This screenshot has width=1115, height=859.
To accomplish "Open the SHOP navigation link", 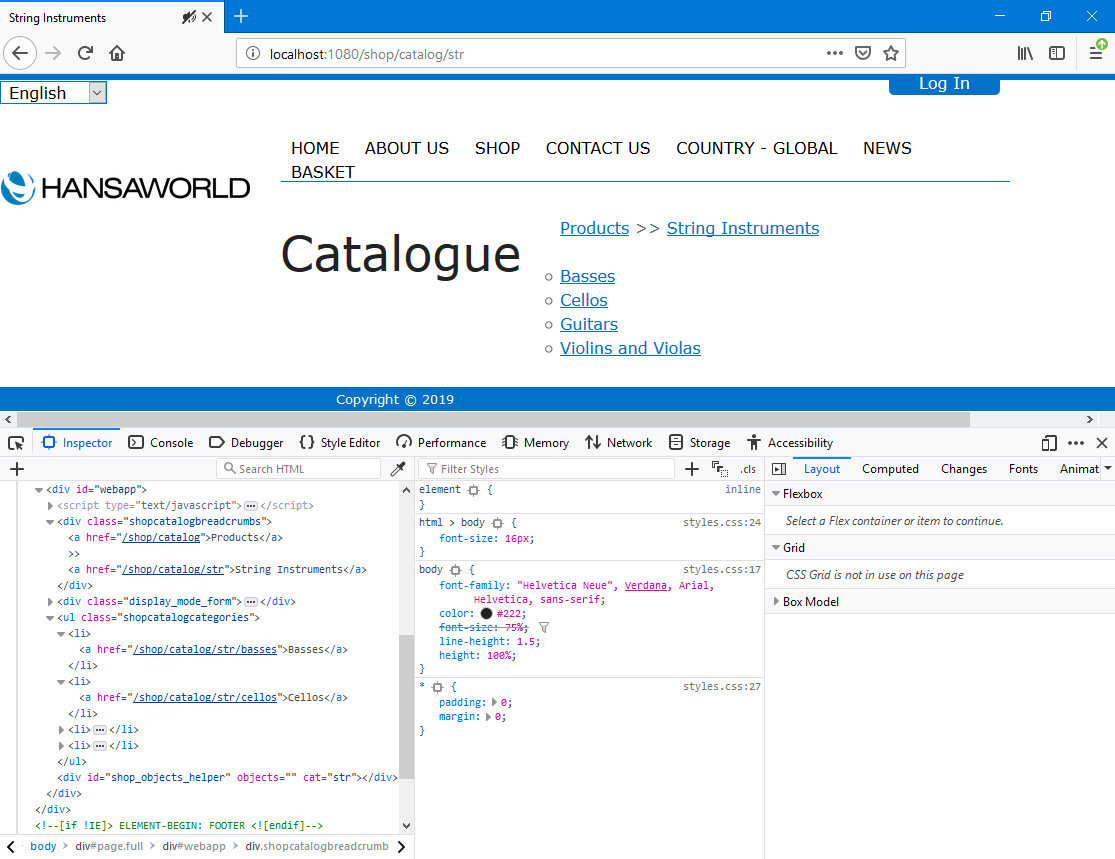I will [x=497, y=148].
